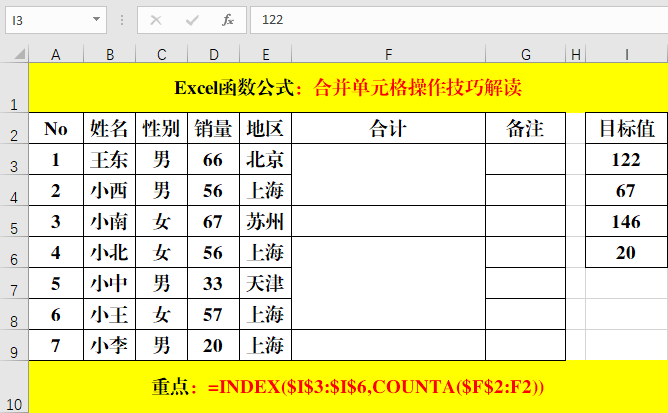The image size is (668, 413).
Task: Select column G header
Action: (x=526, y=55)
